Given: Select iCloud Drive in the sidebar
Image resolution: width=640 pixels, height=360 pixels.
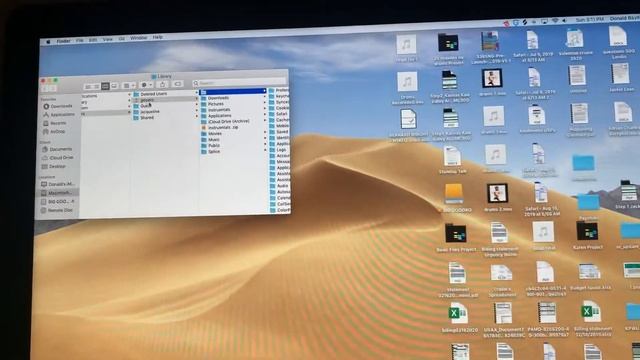Looking at the screenshot, I should click(x=58, y=158).
